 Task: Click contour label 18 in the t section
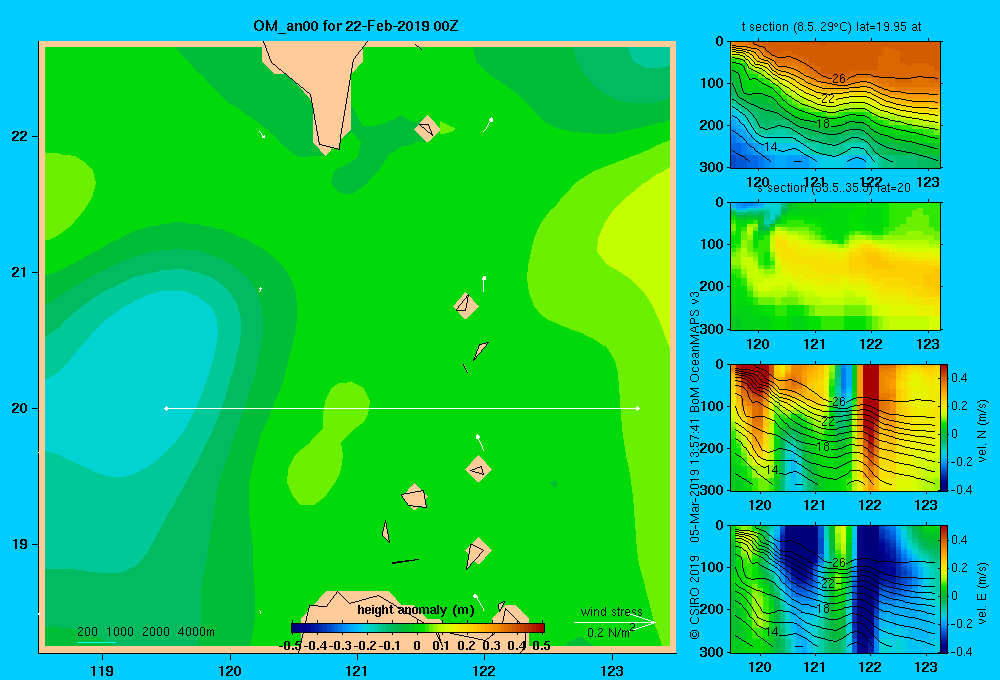click(823, 123)
